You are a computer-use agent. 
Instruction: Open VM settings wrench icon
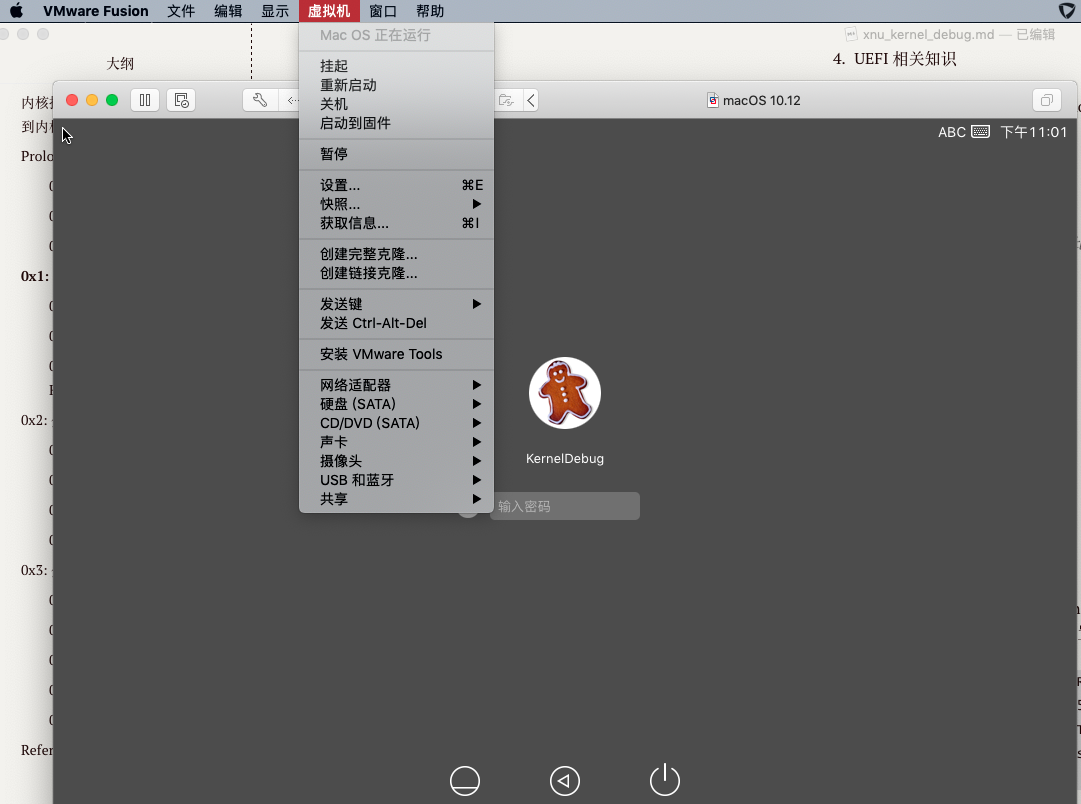tap(260, 100)
